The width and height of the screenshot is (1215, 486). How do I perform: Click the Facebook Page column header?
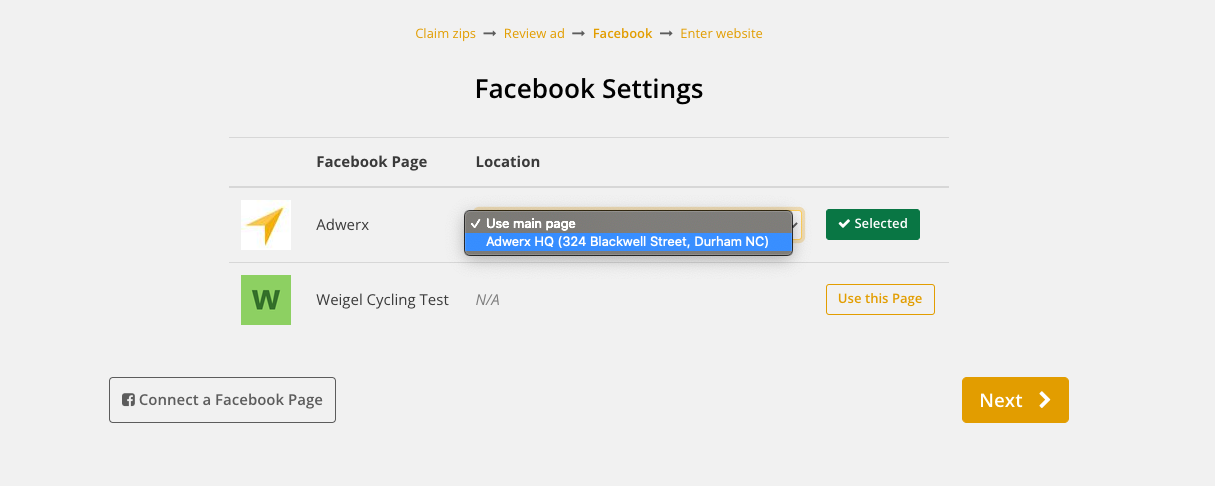[x=372, y=162]
